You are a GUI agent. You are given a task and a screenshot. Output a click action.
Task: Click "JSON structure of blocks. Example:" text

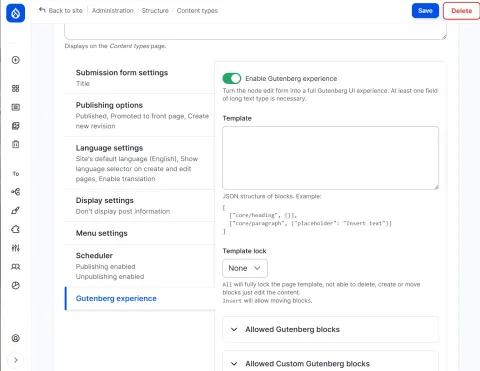click(x=272, y=196)
